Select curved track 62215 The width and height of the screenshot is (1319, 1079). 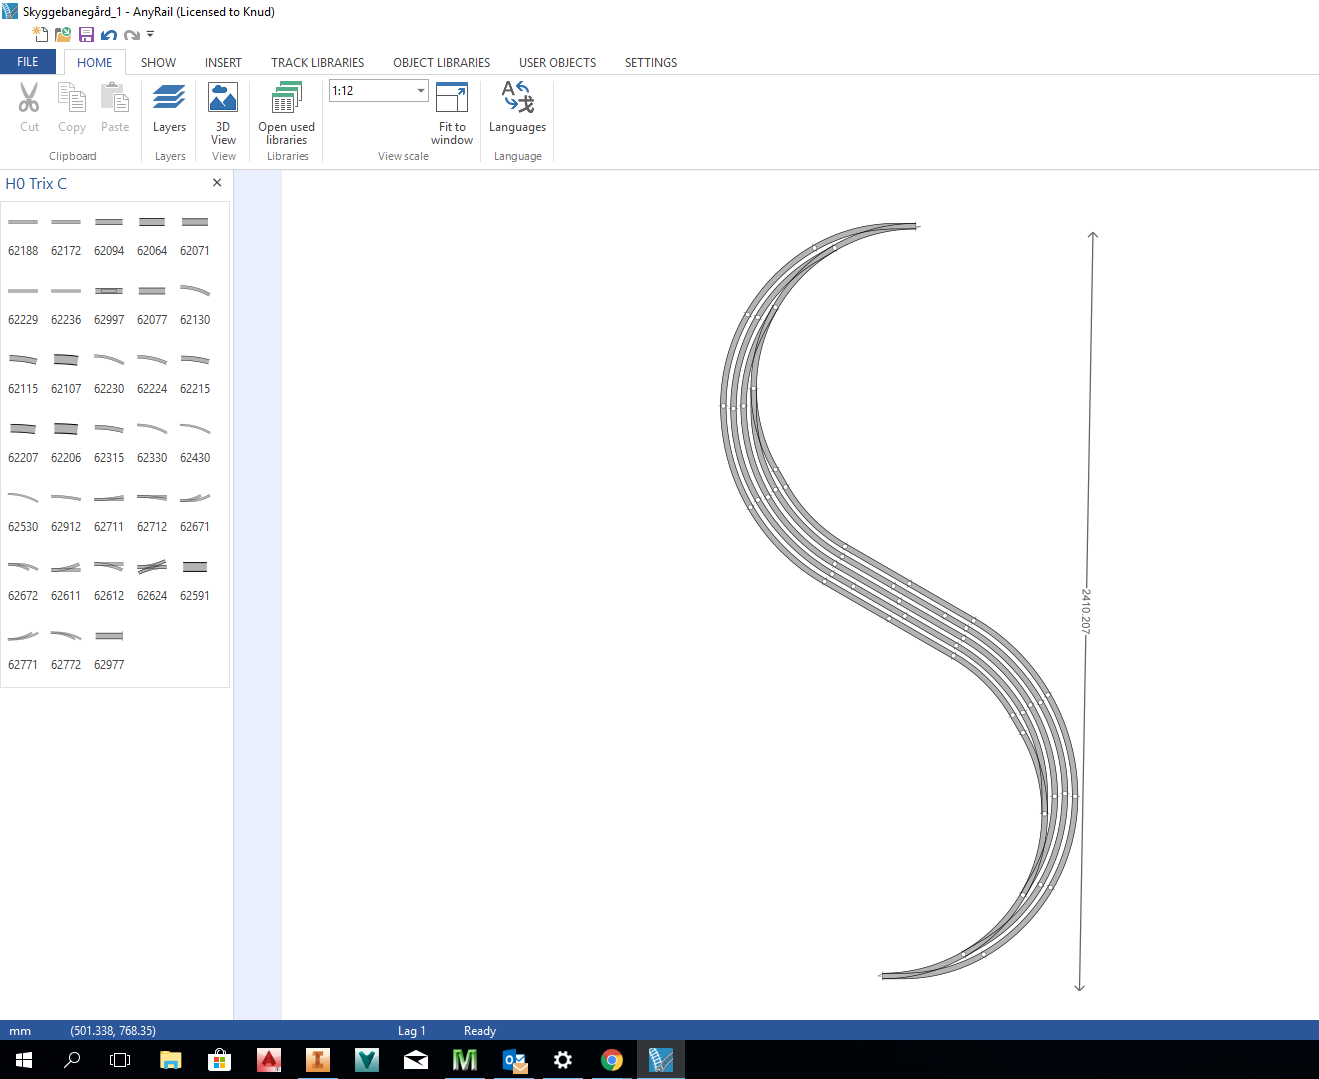pos(195,372)
